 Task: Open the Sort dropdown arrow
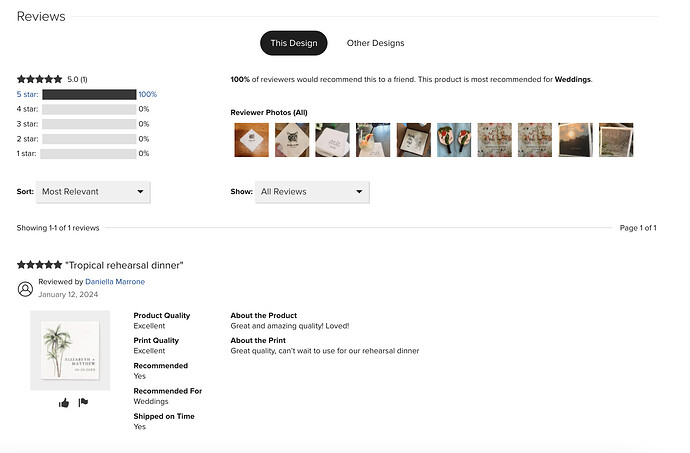140,192
